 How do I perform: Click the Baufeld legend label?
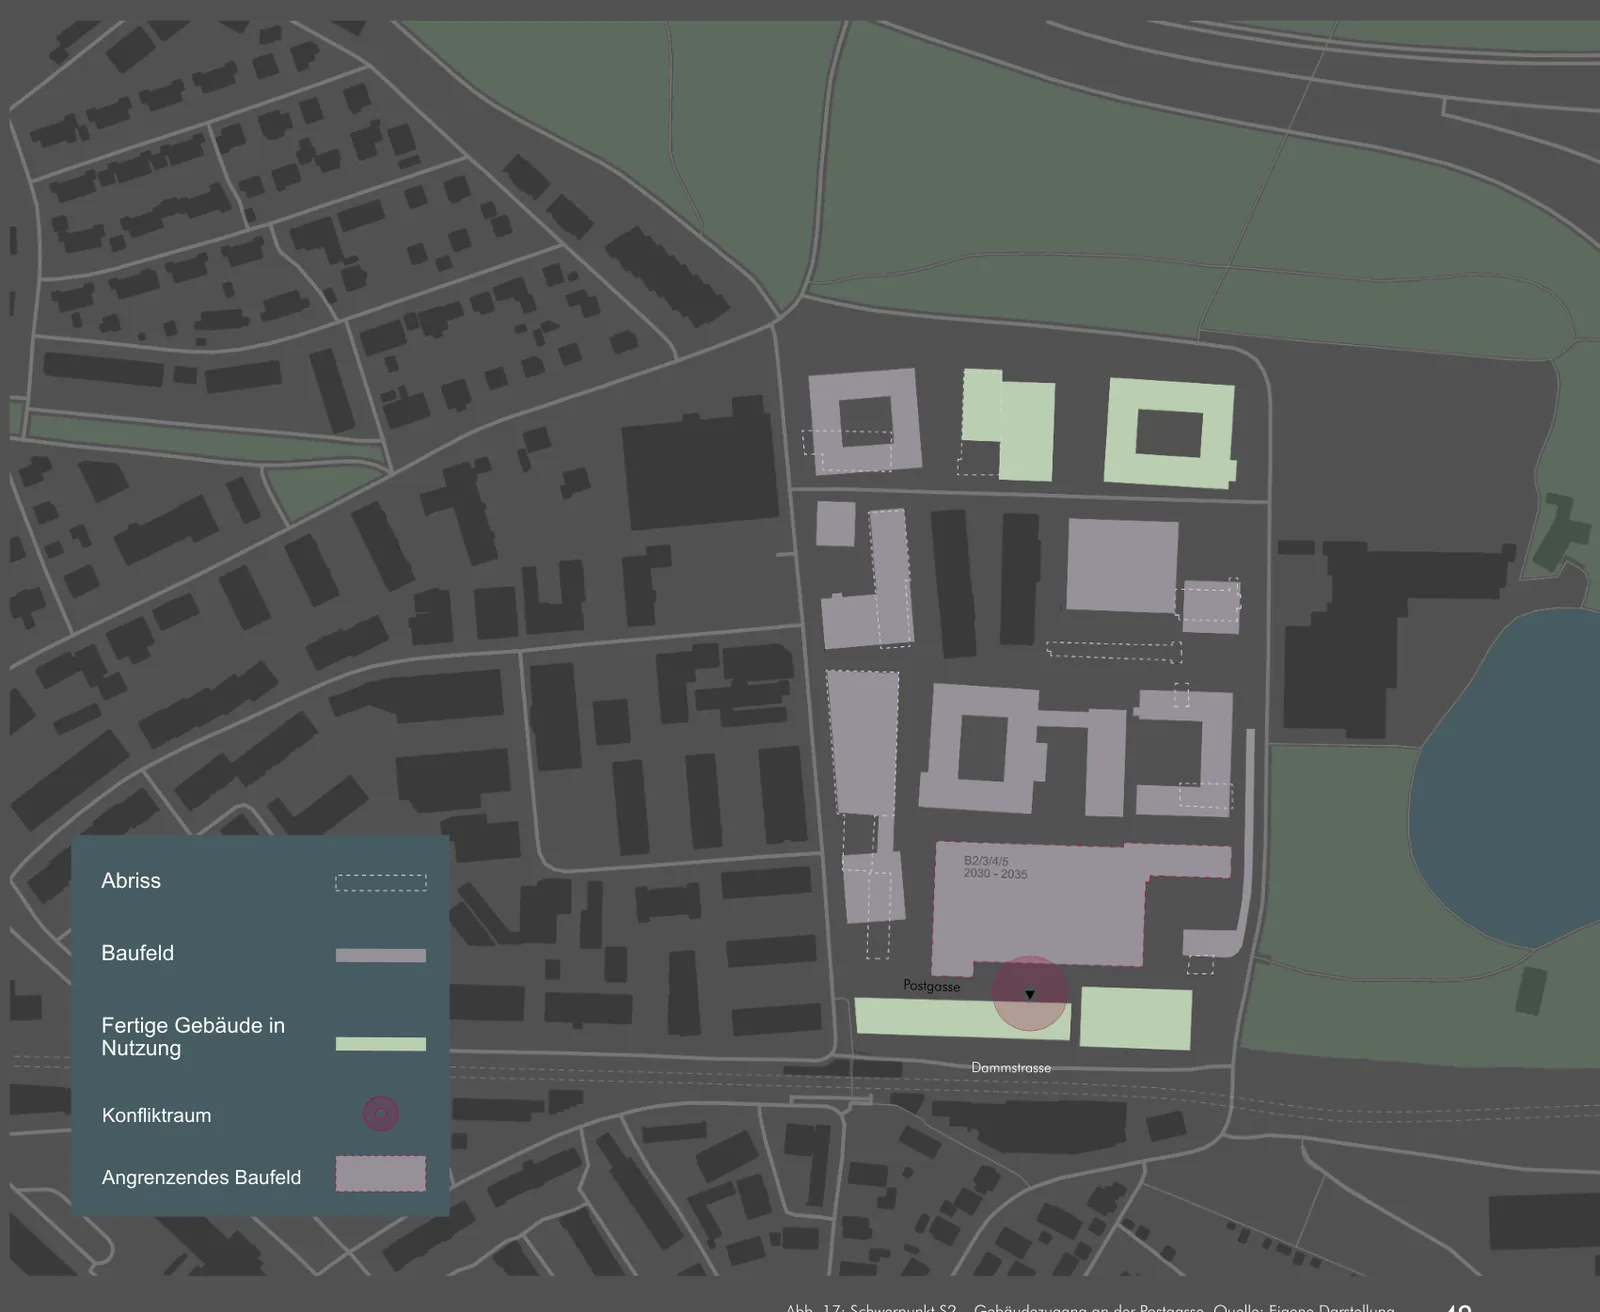pyautogui.click(x=138, y=953)
